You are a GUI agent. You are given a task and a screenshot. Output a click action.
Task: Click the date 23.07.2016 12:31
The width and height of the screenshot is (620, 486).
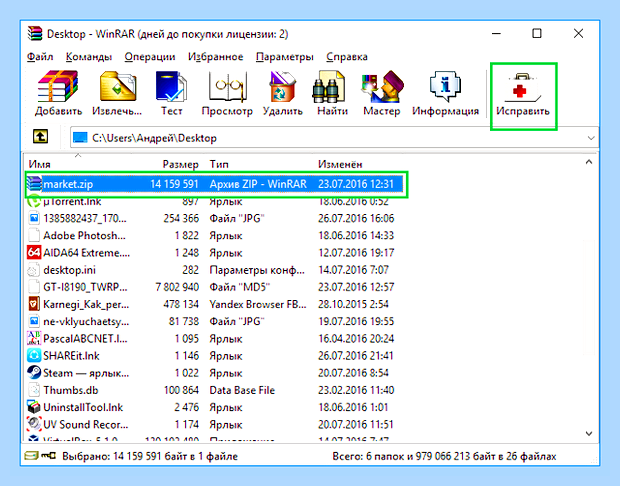(356, 184)
